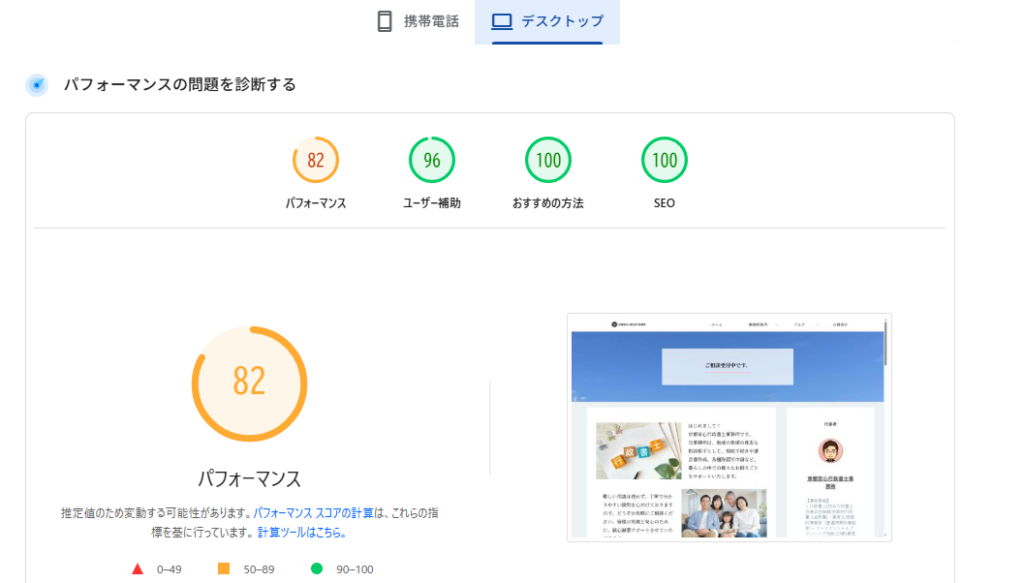Click the avatar image in the page preview
Screen dimensions: 1024x583
pos(830,451)
